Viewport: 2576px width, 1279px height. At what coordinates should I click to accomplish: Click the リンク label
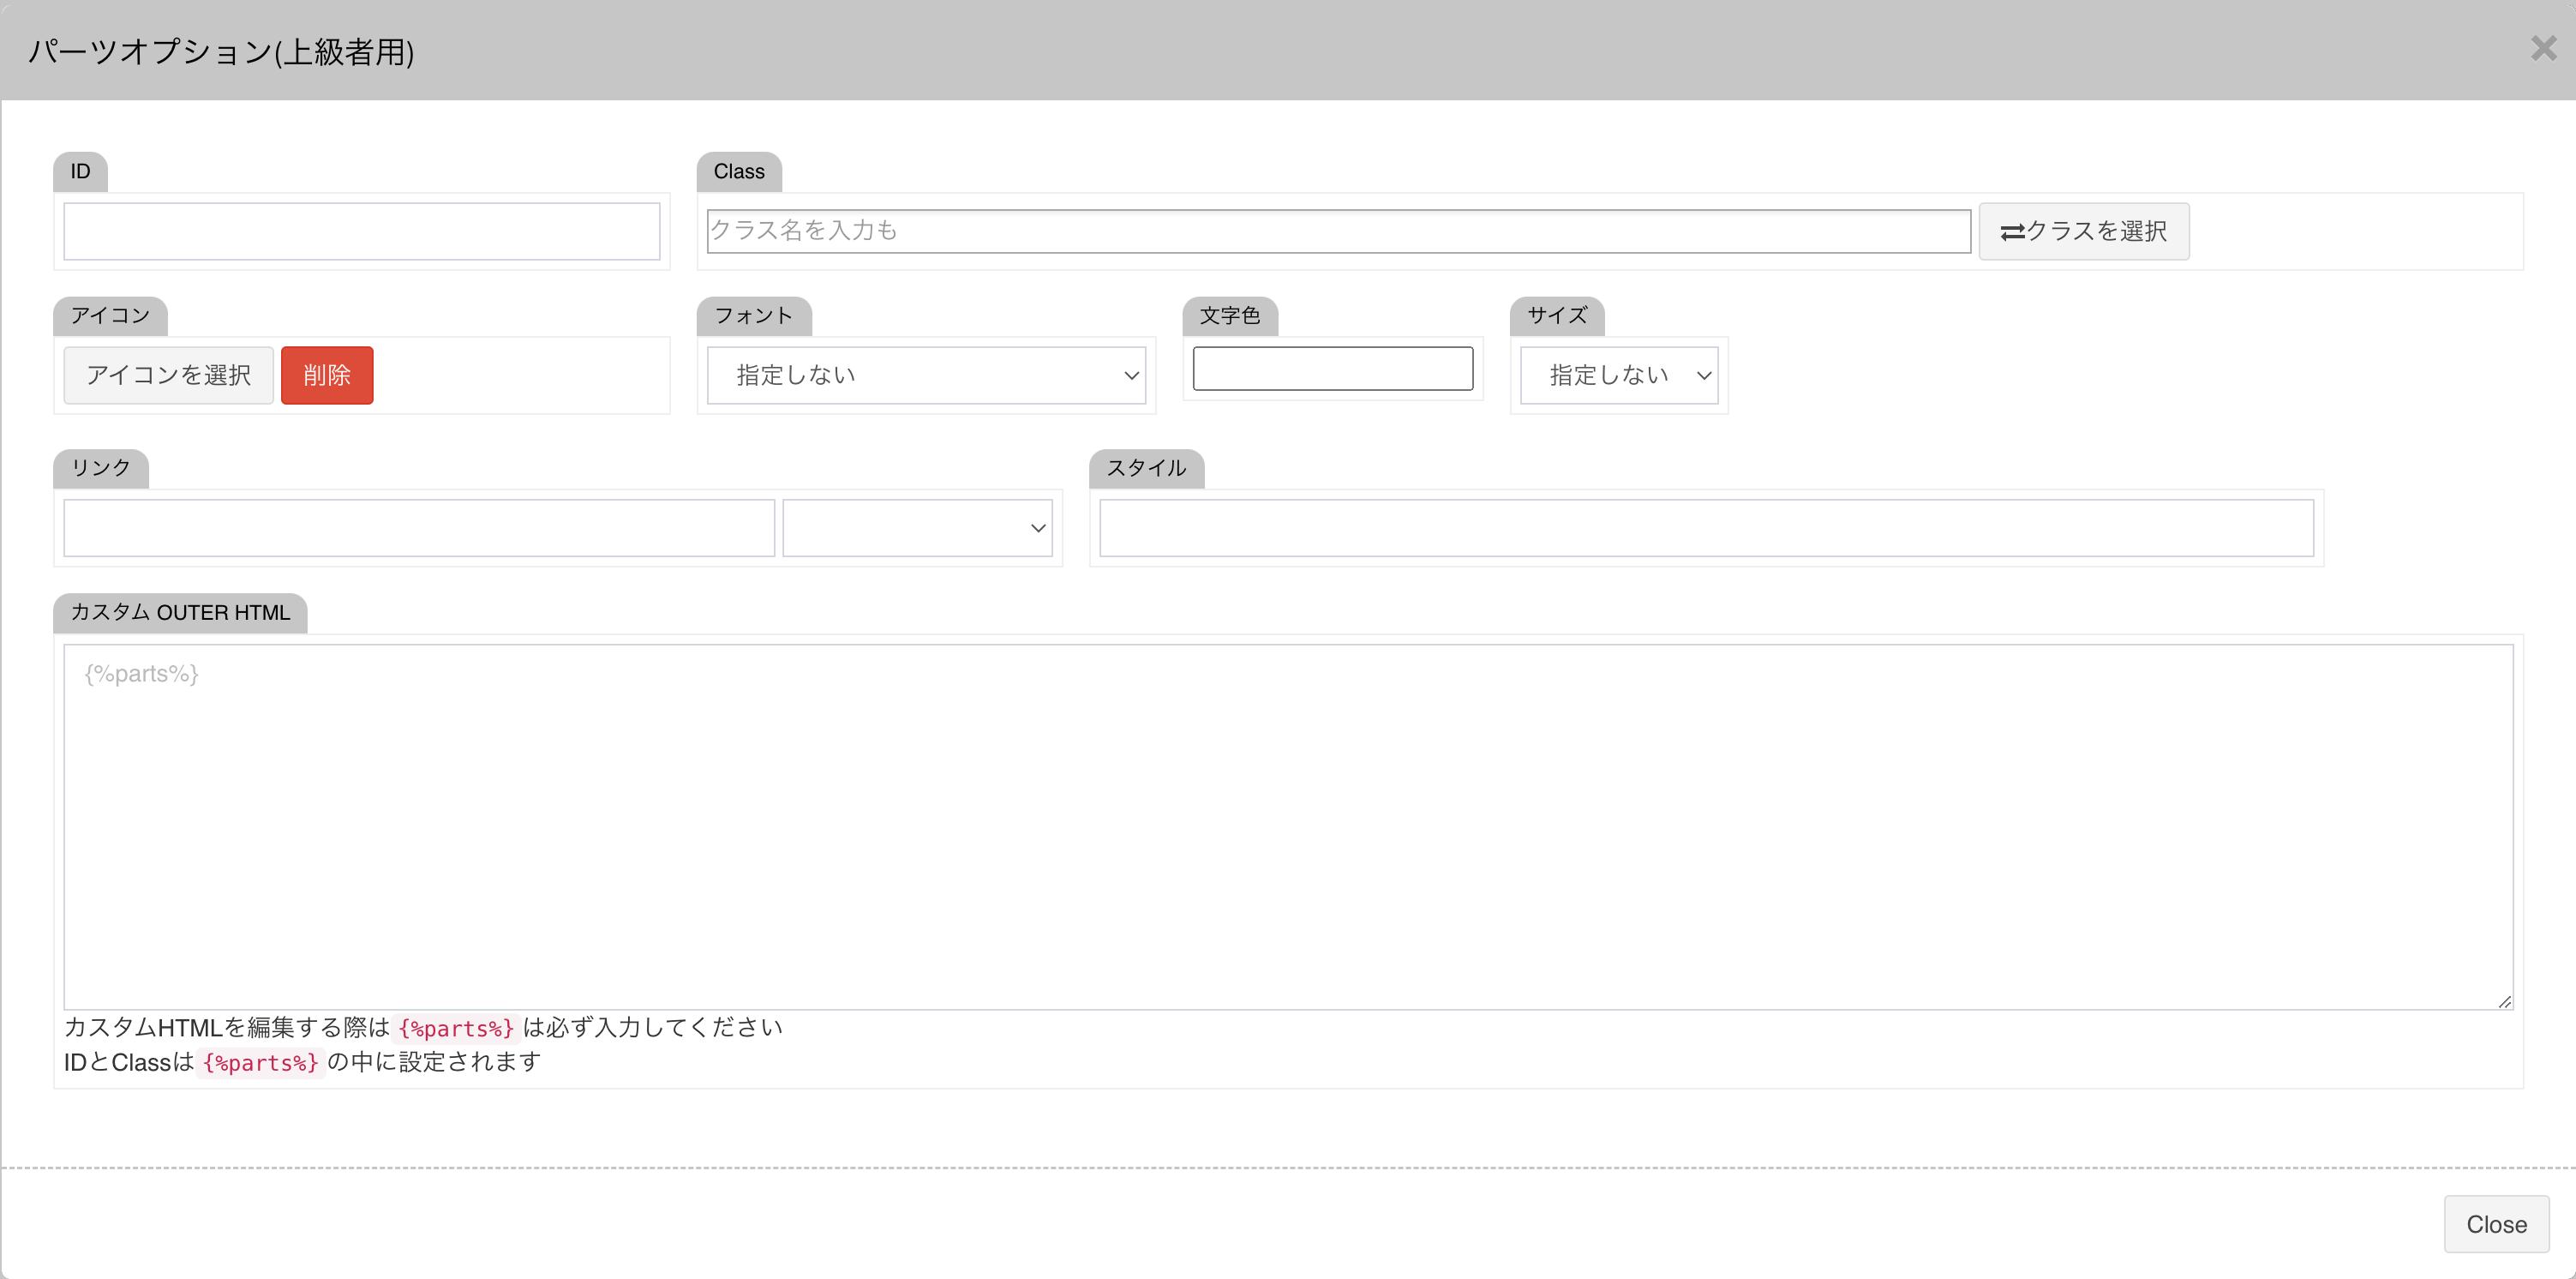(x=101, y=468)
